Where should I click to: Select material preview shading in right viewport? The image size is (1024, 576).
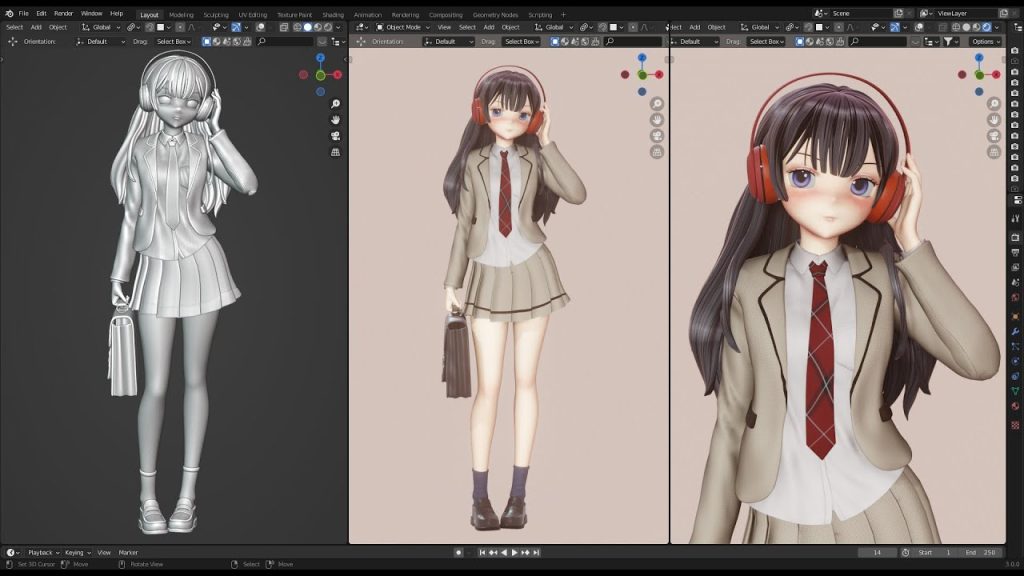coord(976,27)
